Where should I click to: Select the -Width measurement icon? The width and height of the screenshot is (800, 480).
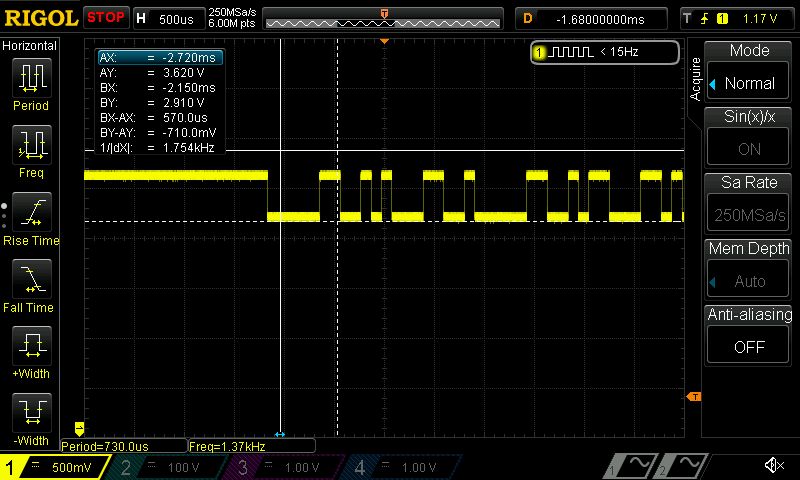click(x=32, y=413)
